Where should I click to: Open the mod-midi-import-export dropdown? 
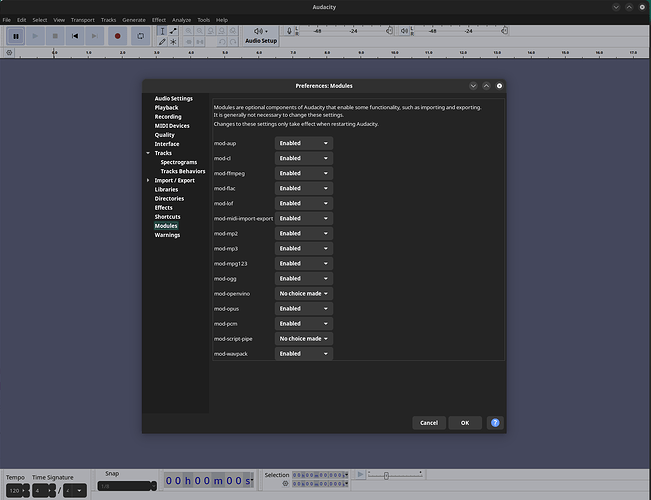tap(303, 218)
